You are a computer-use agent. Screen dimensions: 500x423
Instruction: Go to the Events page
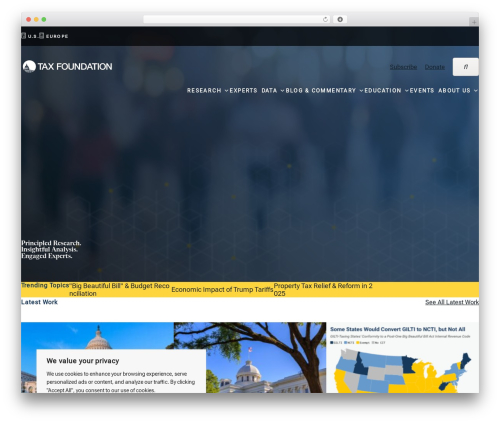click(x=422, y=91)
